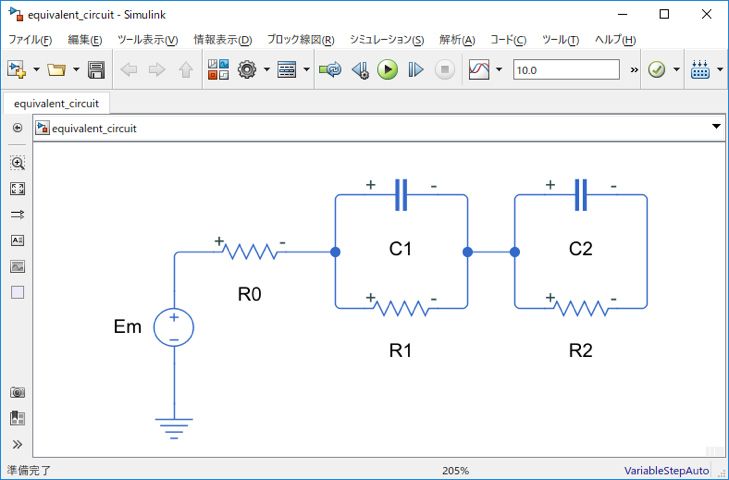Open the Update Diagram checkmark dropdown arrow
The image size is (729, 480).
coord(677,70)
